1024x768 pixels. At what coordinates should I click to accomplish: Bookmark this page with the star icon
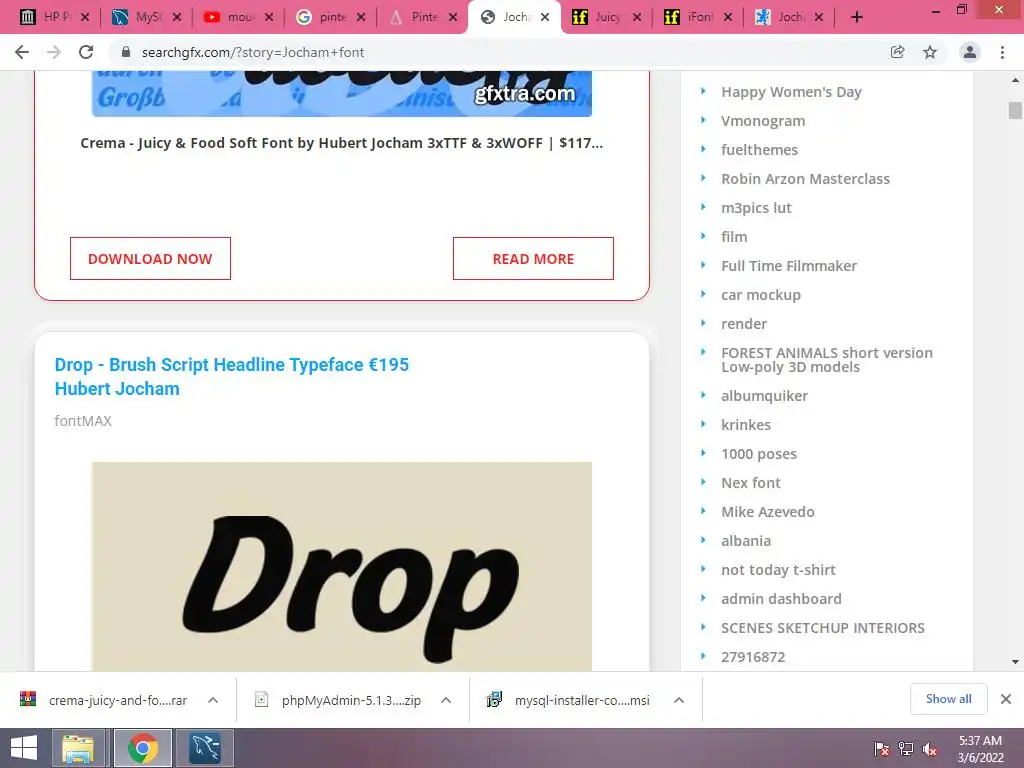click(x=930, y=52)
